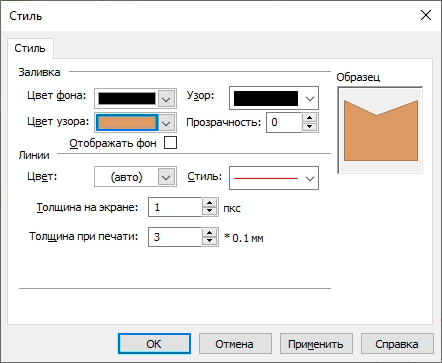This screenshot has width=442, height=363.
Task: Click the Цвет фона label
Action: pos(57,96)
